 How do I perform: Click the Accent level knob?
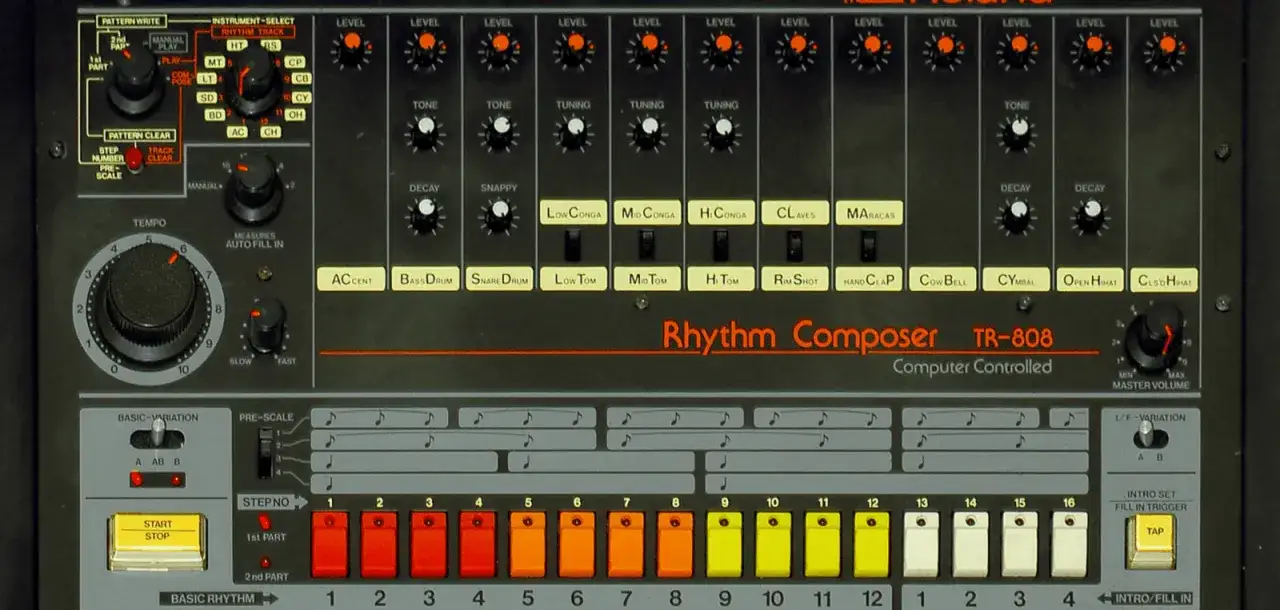click(351, 46)
